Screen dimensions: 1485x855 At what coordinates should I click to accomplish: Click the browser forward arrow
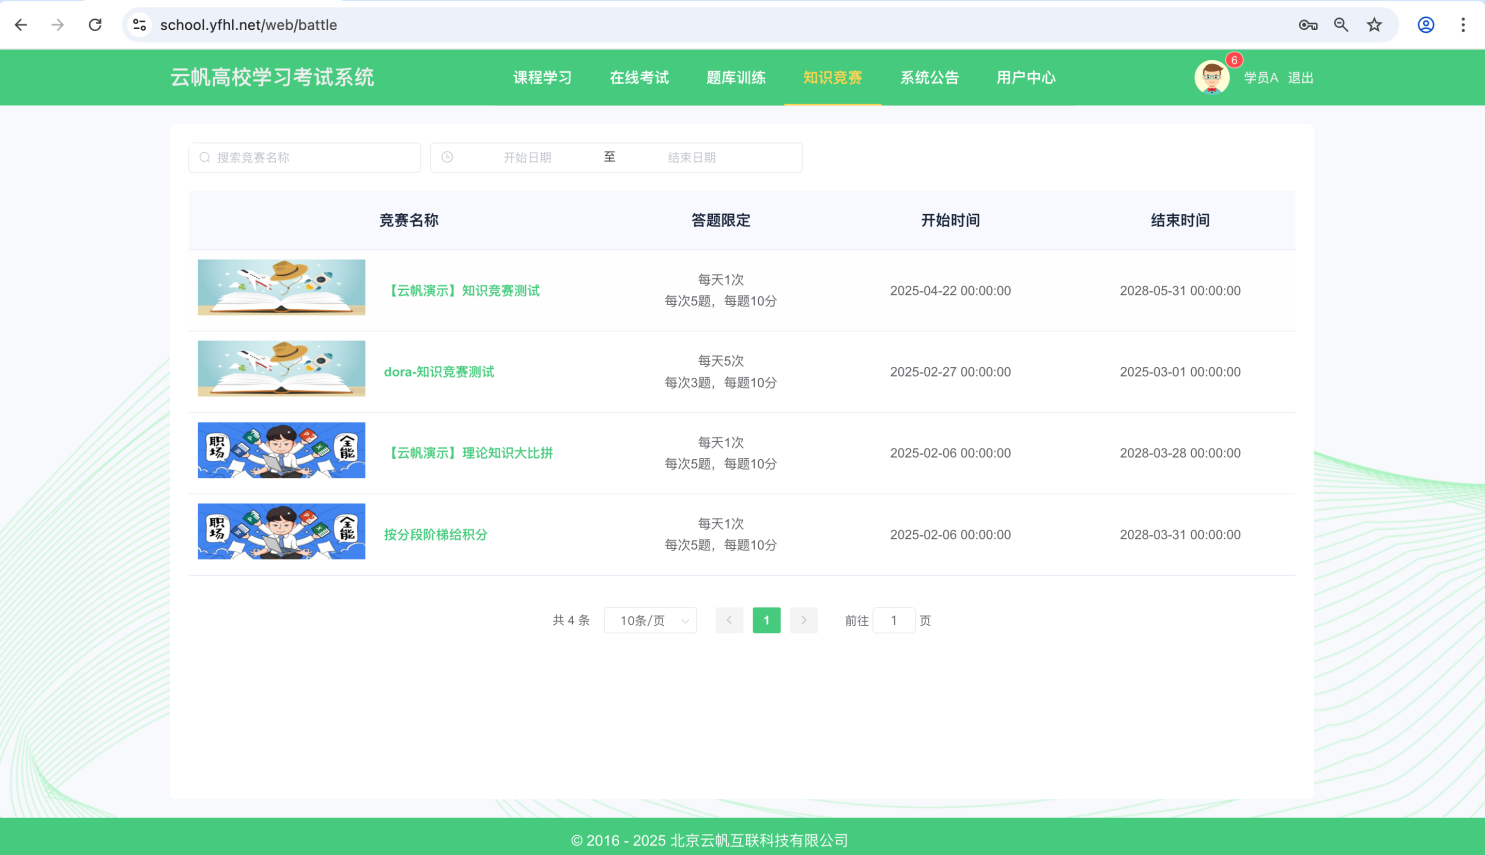pos(58,25)
